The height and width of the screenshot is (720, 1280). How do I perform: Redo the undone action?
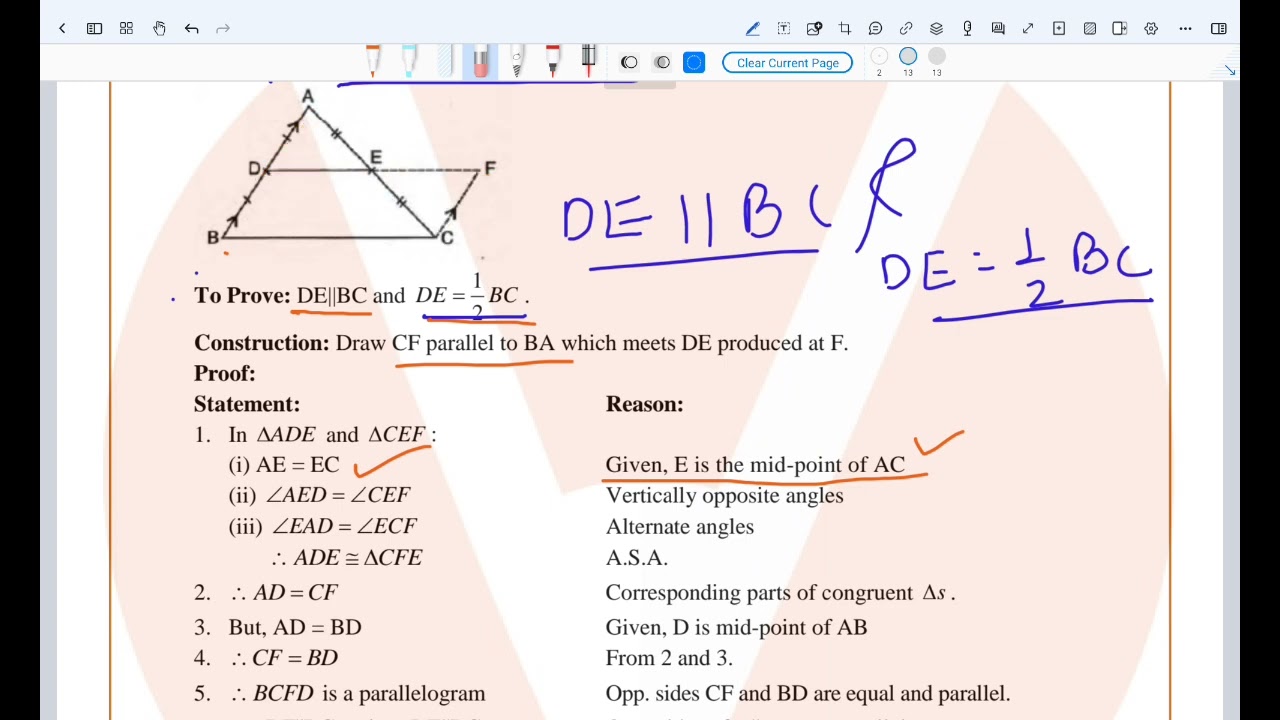coord(223,29)
